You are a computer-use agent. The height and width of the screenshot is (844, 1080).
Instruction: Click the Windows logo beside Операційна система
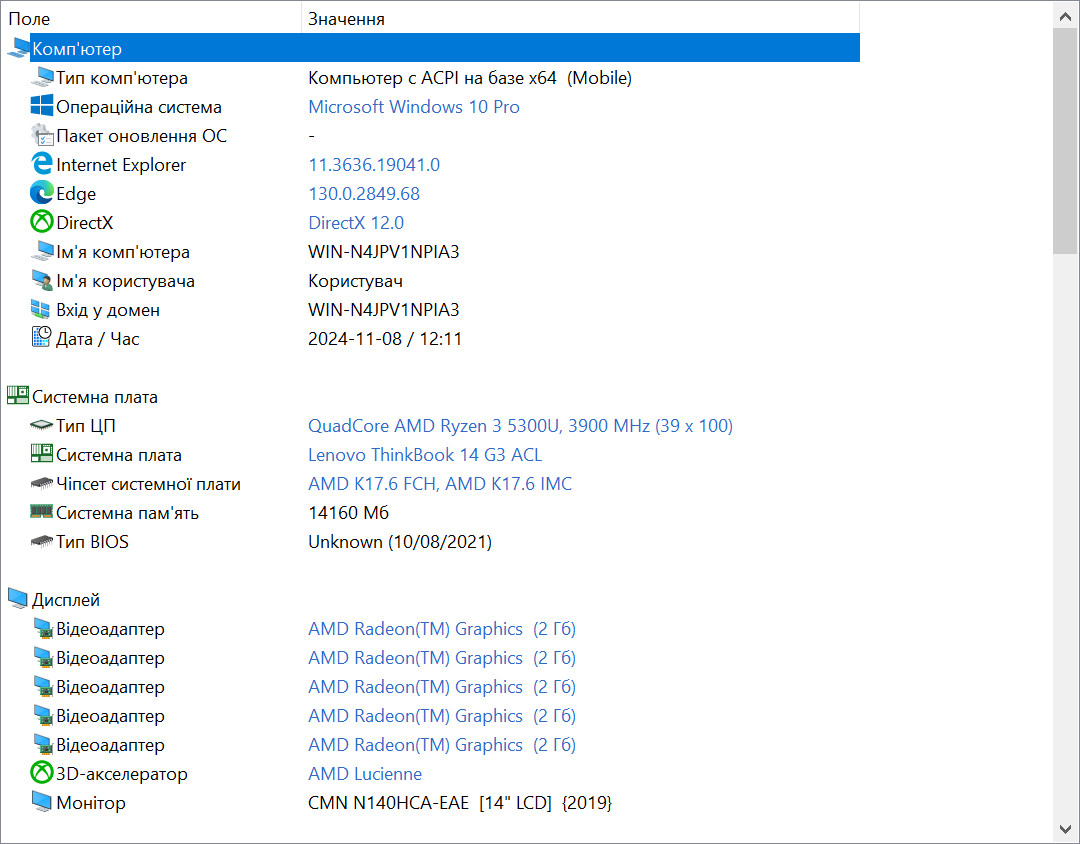tap(42, 106)
